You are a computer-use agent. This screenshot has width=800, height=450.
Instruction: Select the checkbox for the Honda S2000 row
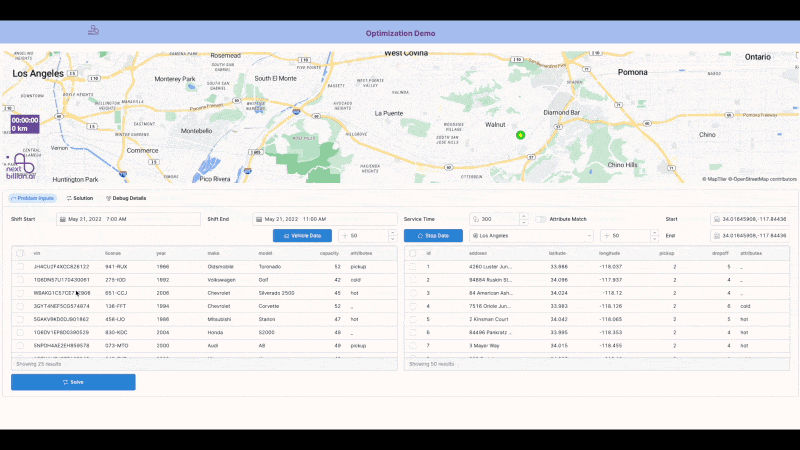[x=20, y=332]
